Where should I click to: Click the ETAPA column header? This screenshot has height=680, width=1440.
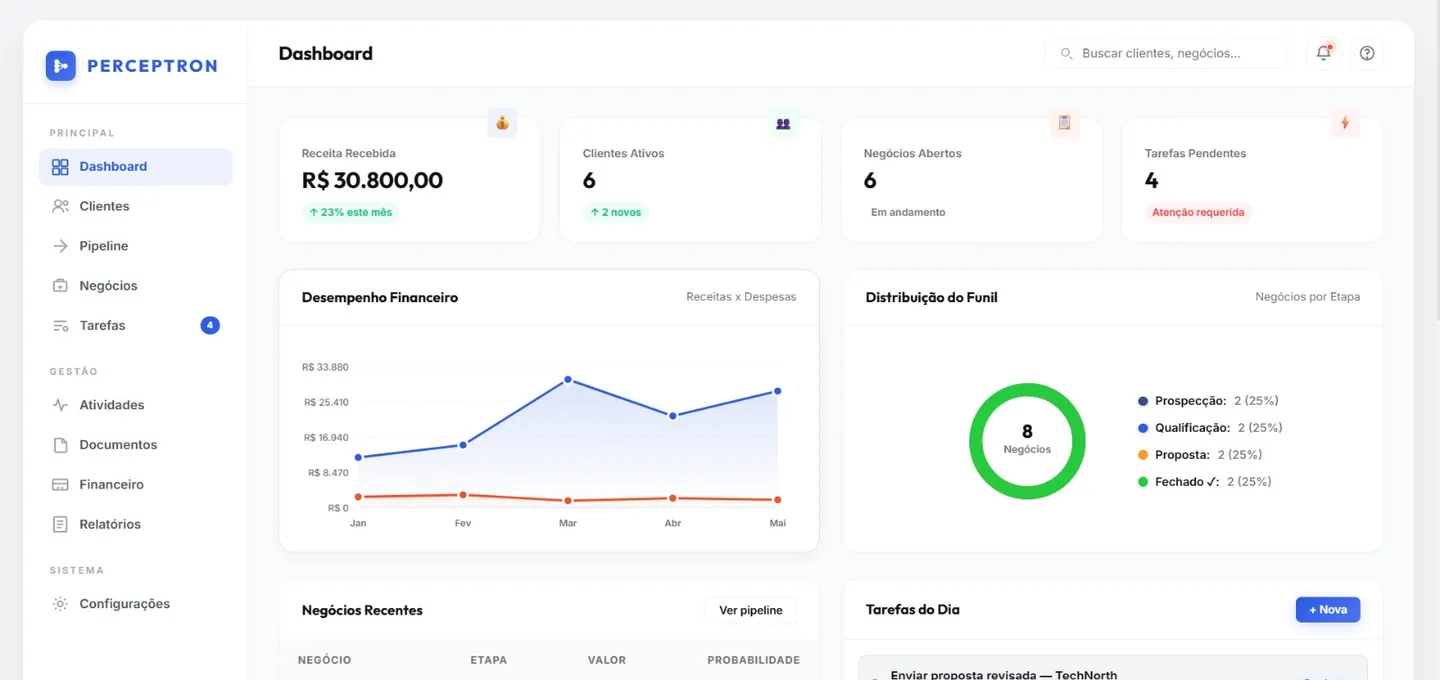[x=489, y=660]
